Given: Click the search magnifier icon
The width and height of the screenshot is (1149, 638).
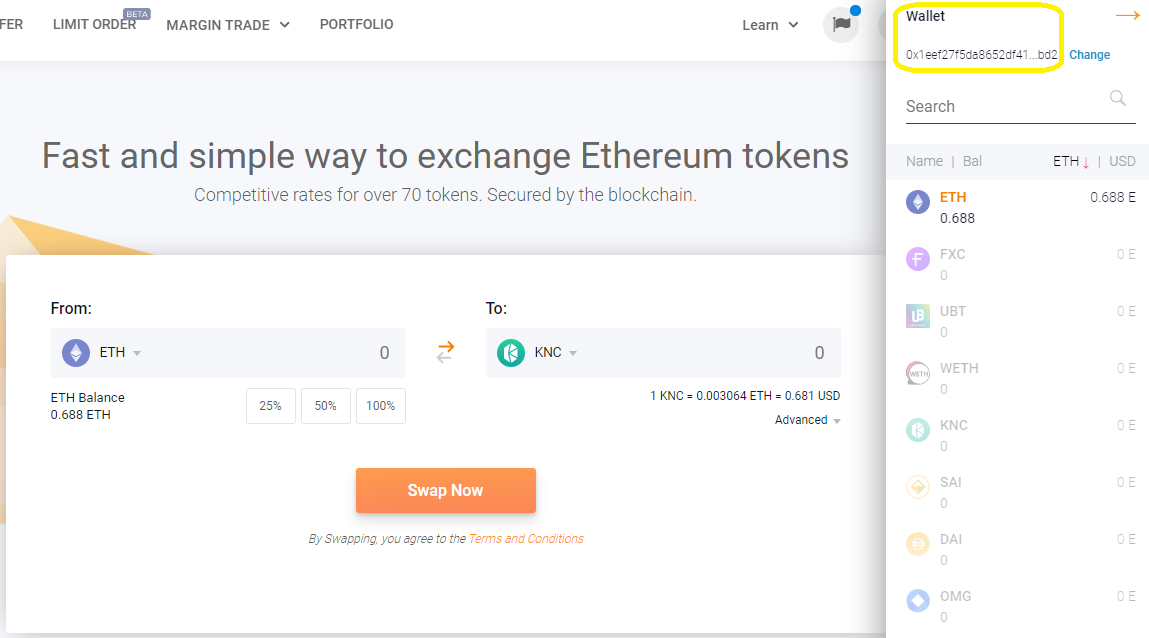Looking at the screenshot, I should [1117, 99].
